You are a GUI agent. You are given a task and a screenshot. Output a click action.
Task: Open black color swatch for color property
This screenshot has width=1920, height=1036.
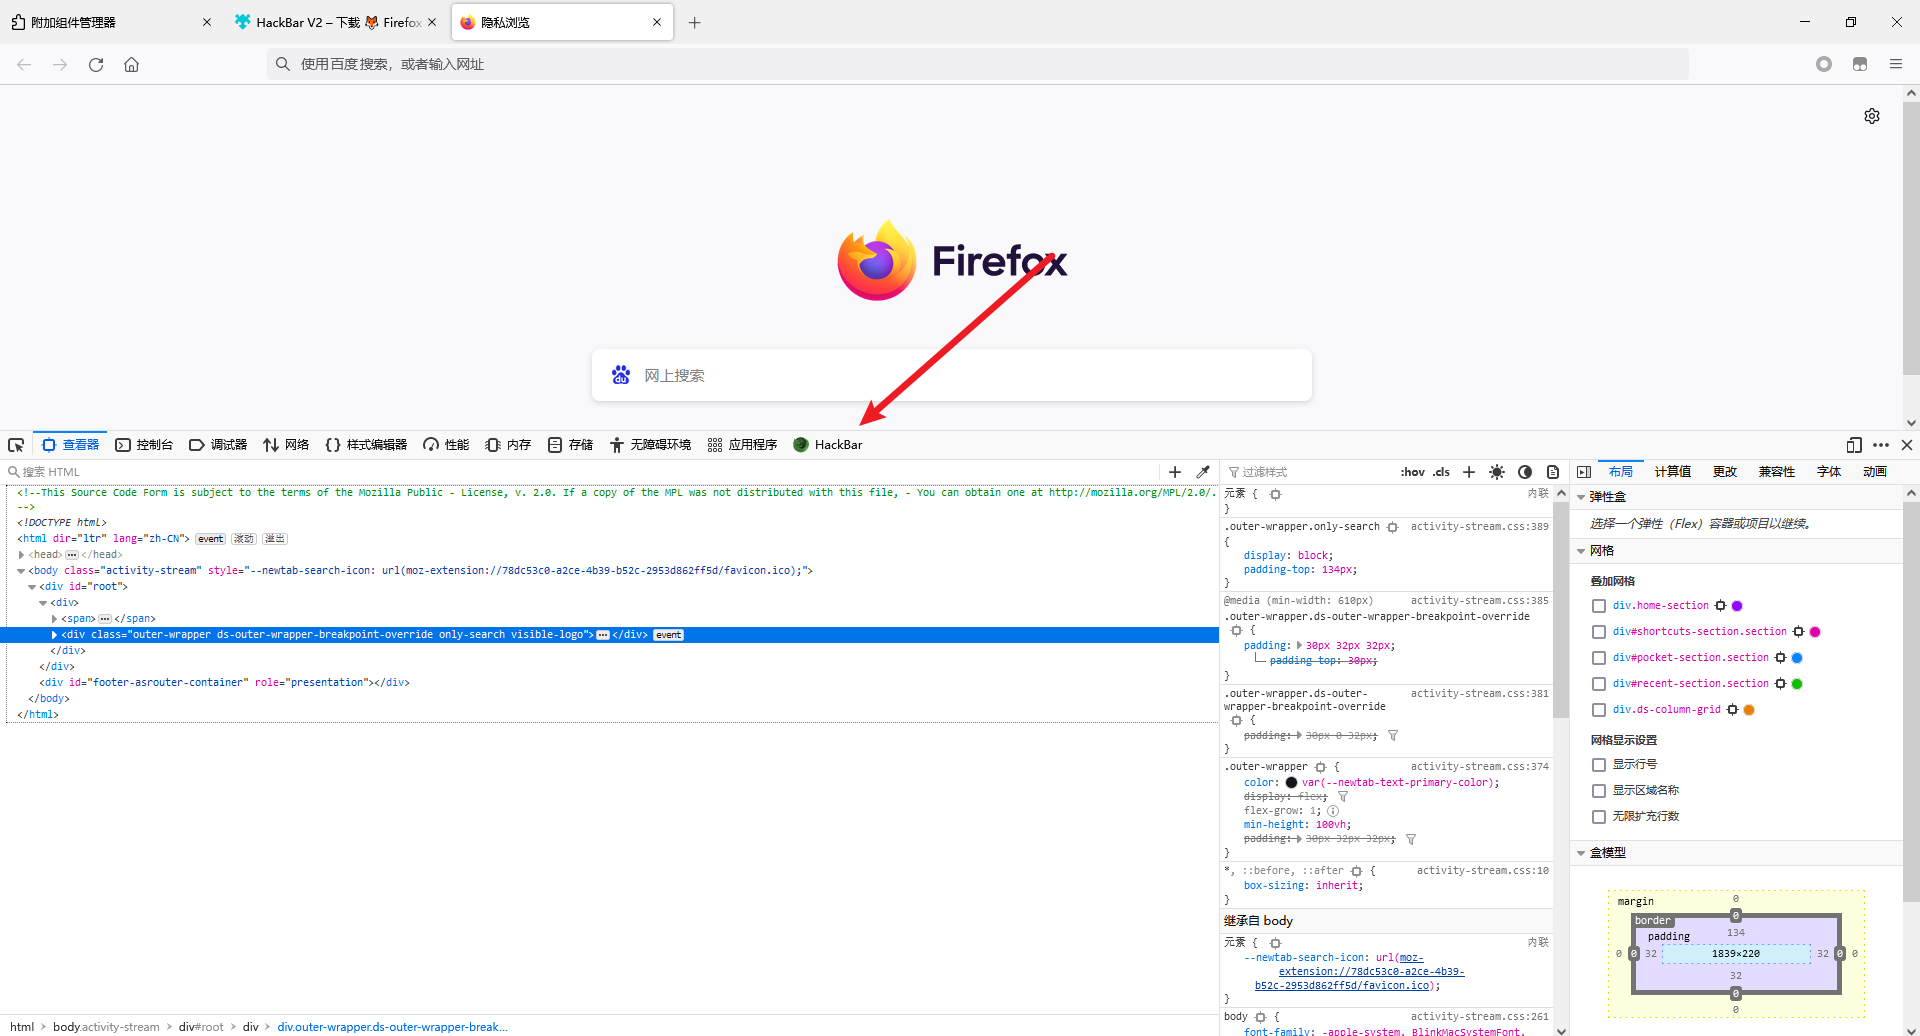1291,783
